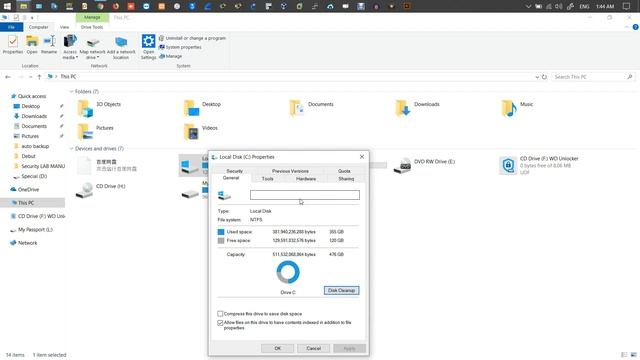Click auto backup in the navigation pane
640x360 pixels.
point(35,146)
